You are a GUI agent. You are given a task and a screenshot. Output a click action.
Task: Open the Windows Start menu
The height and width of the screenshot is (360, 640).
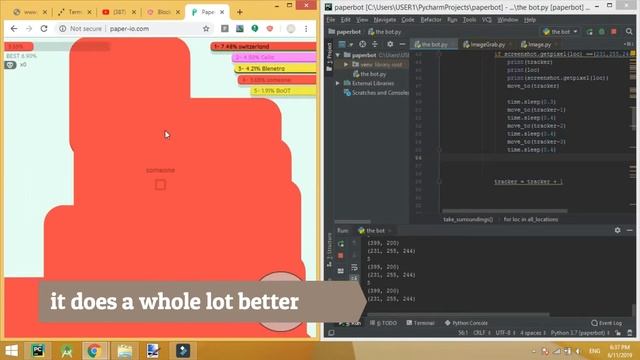tap(11, 351)
